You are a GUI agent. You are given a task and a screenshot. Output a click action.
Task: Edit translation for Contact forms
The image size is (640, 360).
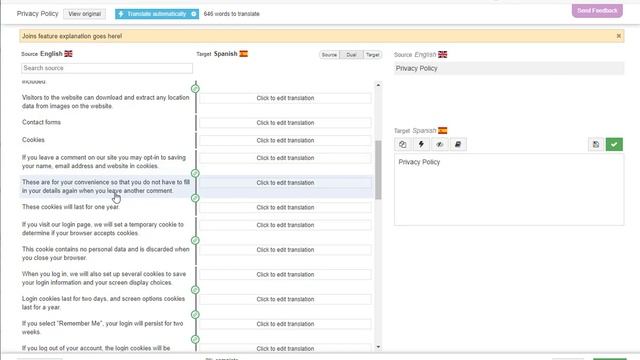tap(285, 123)
